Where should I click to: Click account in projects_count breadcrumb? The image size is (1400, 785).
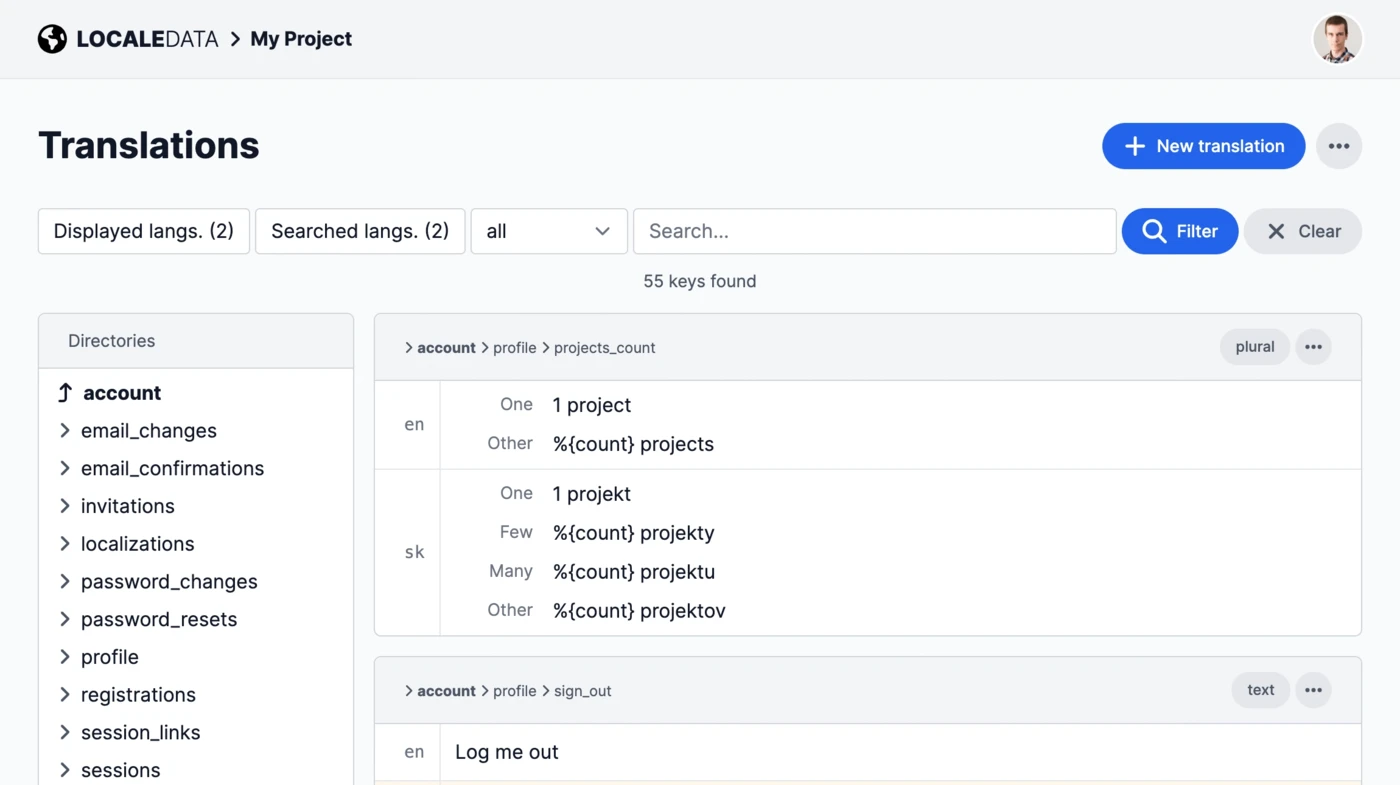(446, 348)
